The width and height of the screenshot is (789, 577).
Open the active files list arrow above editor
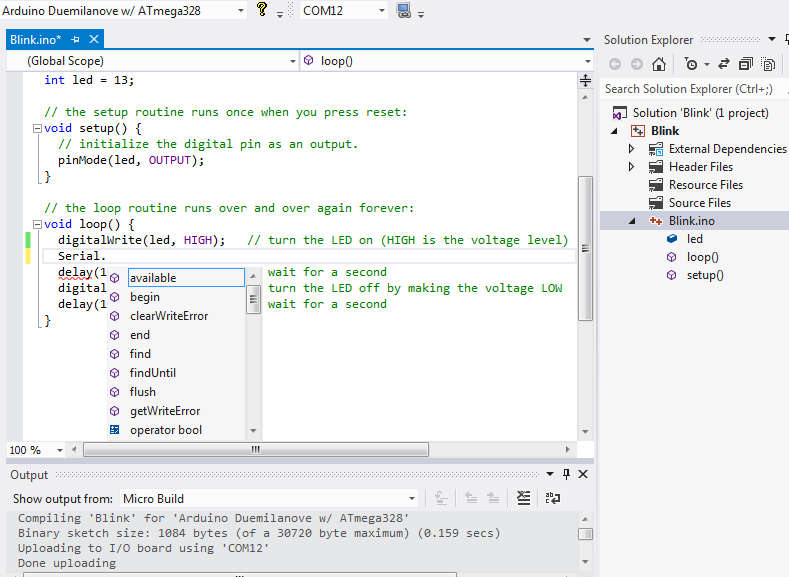tap(587, 39)
